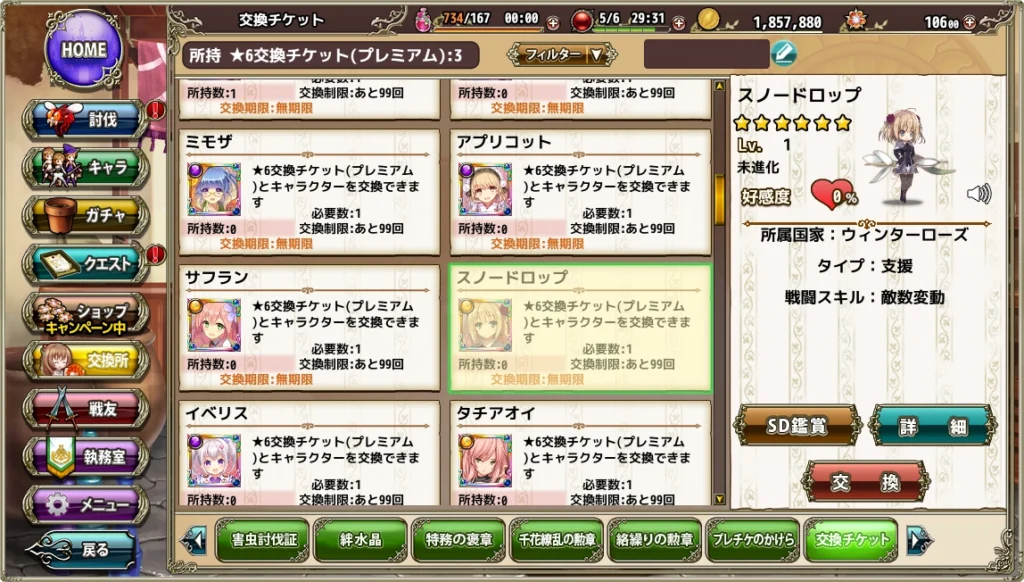Show next exchange tabs with right arrow
1024x582 pixels.
(x=920, y=540)
